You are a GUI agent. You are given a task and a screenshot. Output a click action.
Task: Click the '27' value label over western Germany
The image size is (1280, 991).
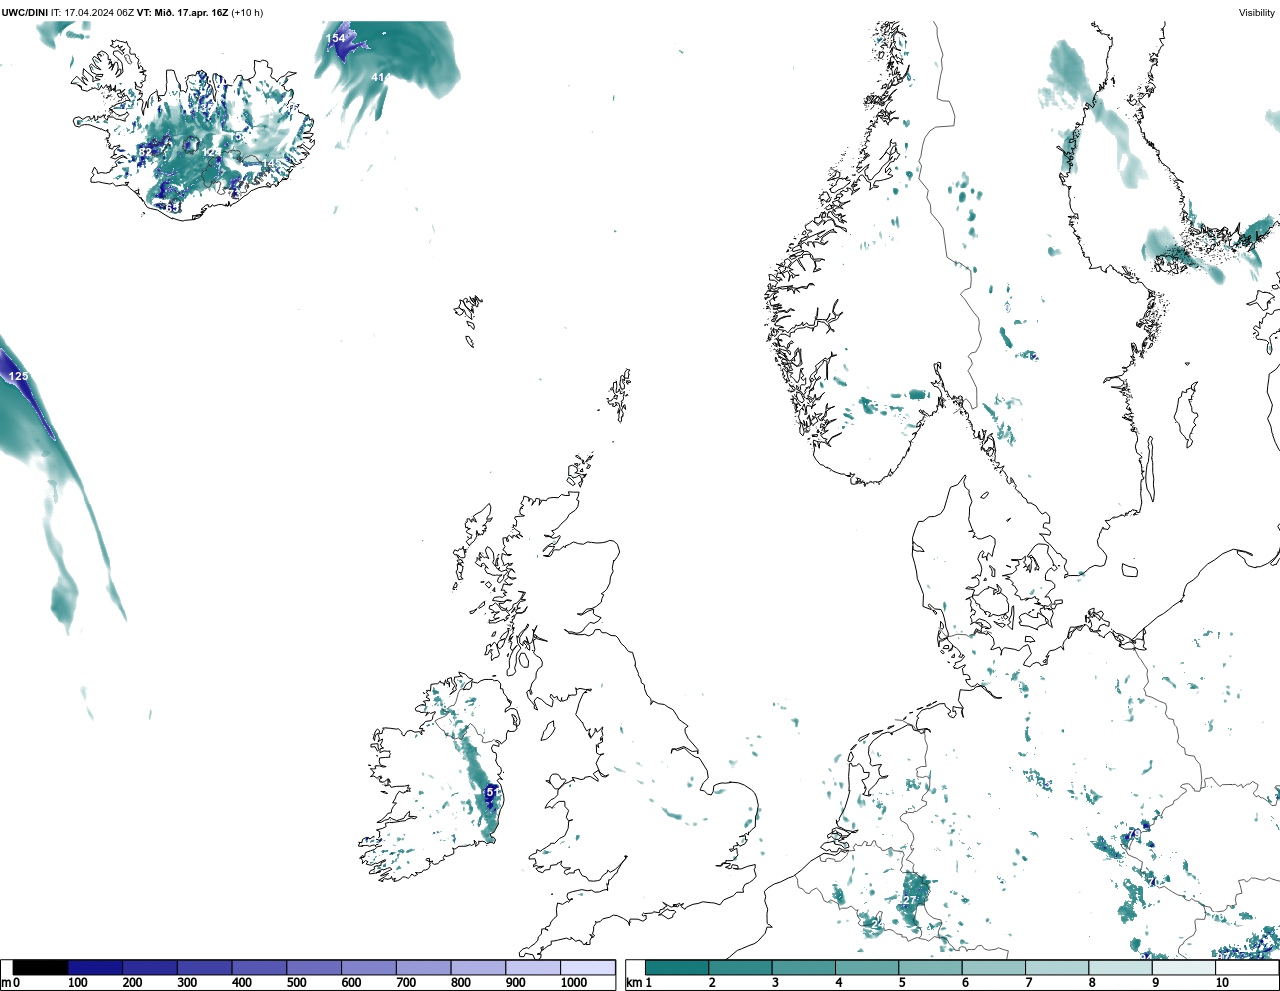[x=909, y=901]
